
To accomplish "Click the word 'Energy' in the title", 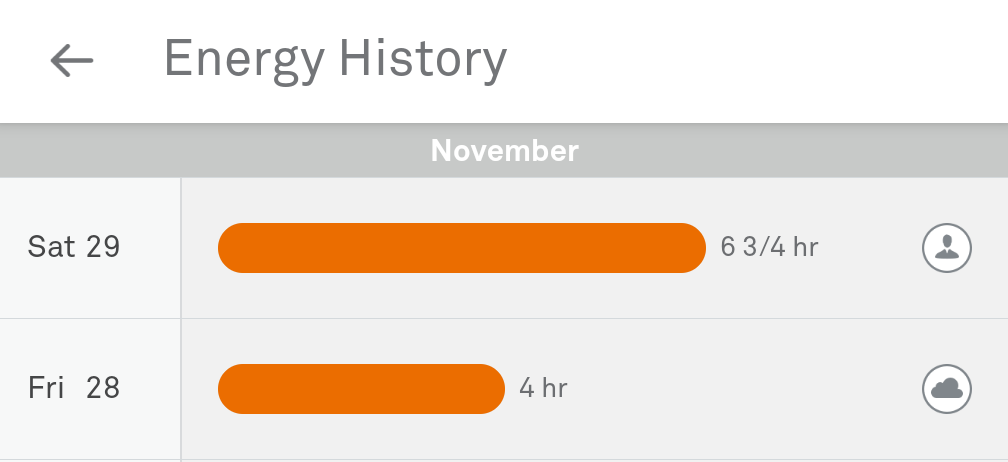I will pyautogui.click(x=243, y=60).
